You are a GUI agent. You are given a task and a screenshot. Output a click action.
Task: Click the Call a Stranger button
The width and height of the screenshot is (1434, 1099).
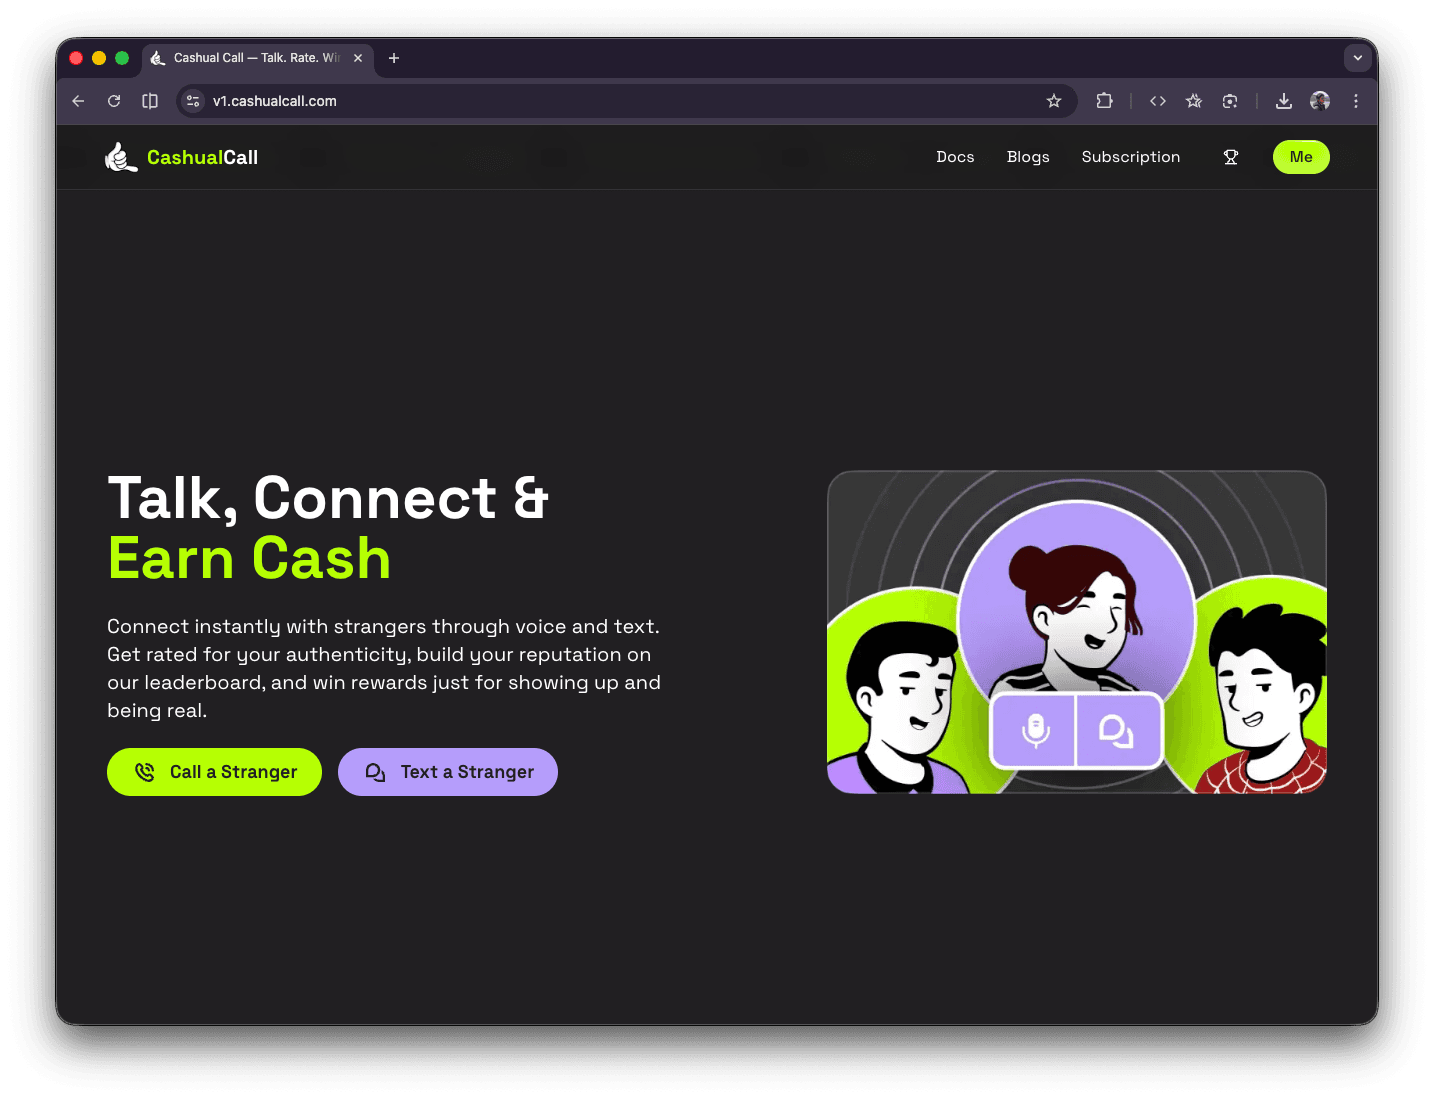214,771
